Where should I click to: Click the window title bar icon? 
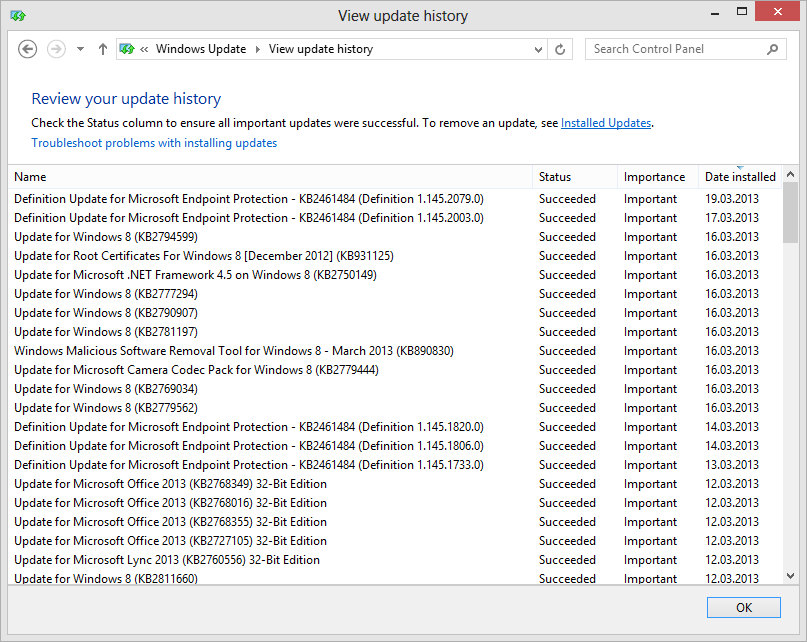tap(18, 16)
